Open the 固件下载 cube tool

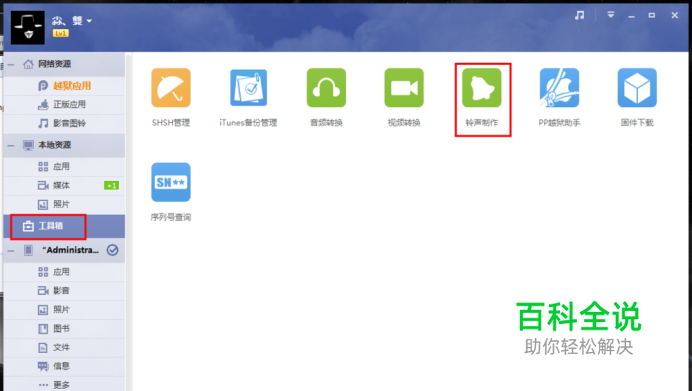(x=637, y=87)
